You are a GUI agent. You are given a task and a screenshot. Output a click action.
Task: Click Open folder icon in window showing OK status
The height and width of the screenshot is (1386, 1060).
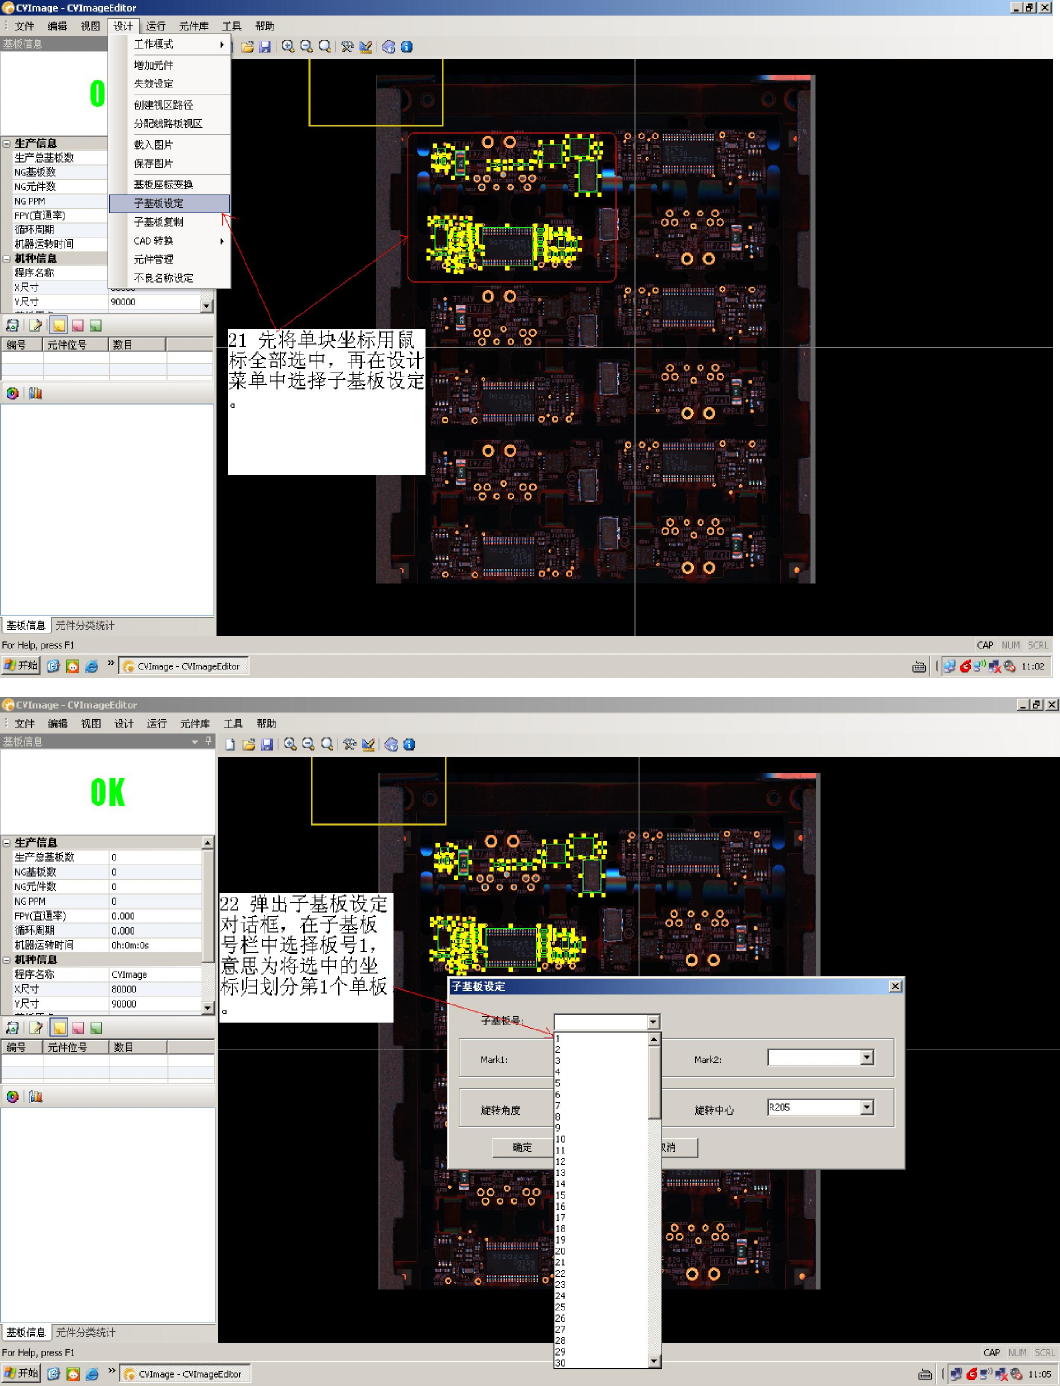point(249,745)
